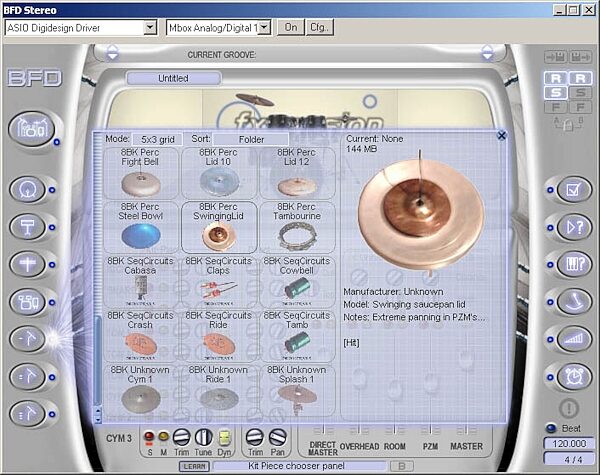The image size is (600, 475).
Task: Click the right groove up/down arrows
Action: tap(487, 52)
